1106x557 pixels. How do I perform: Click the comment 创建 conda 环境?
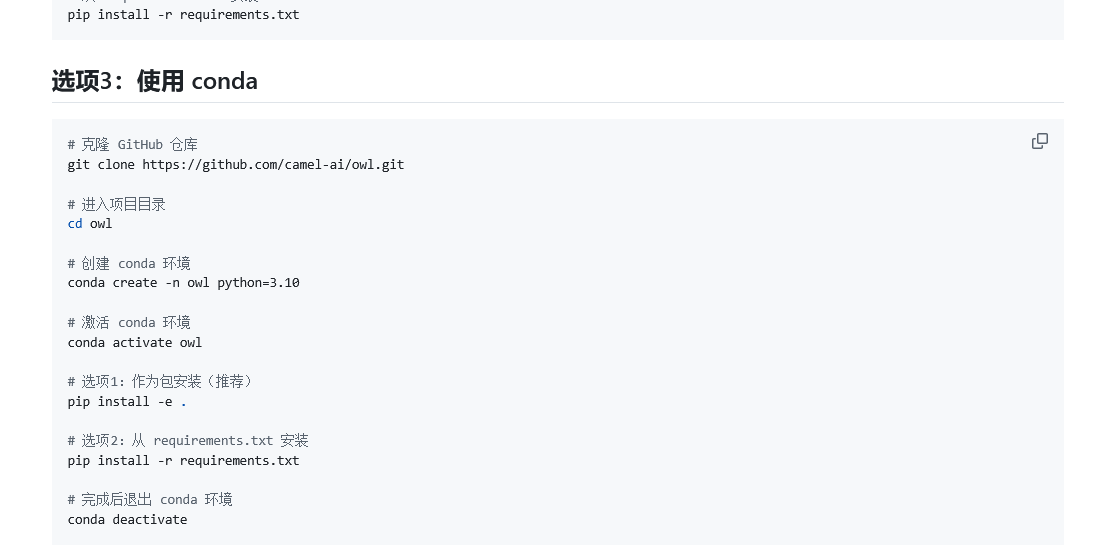129,263
